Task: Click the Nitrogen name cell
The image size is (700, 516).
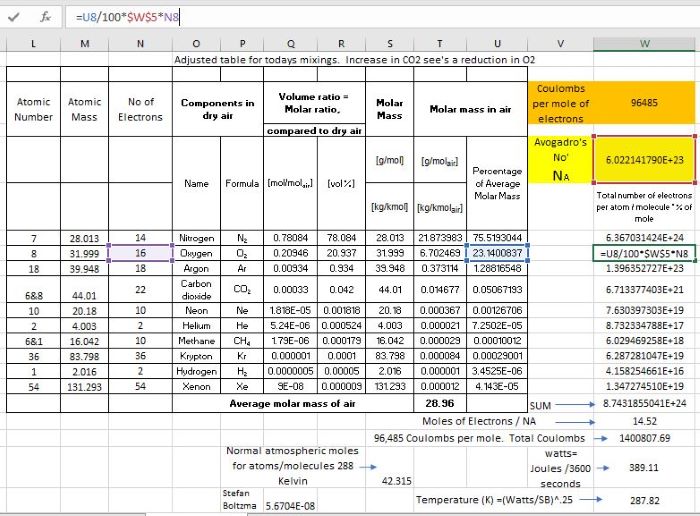Action: point(196,238)
